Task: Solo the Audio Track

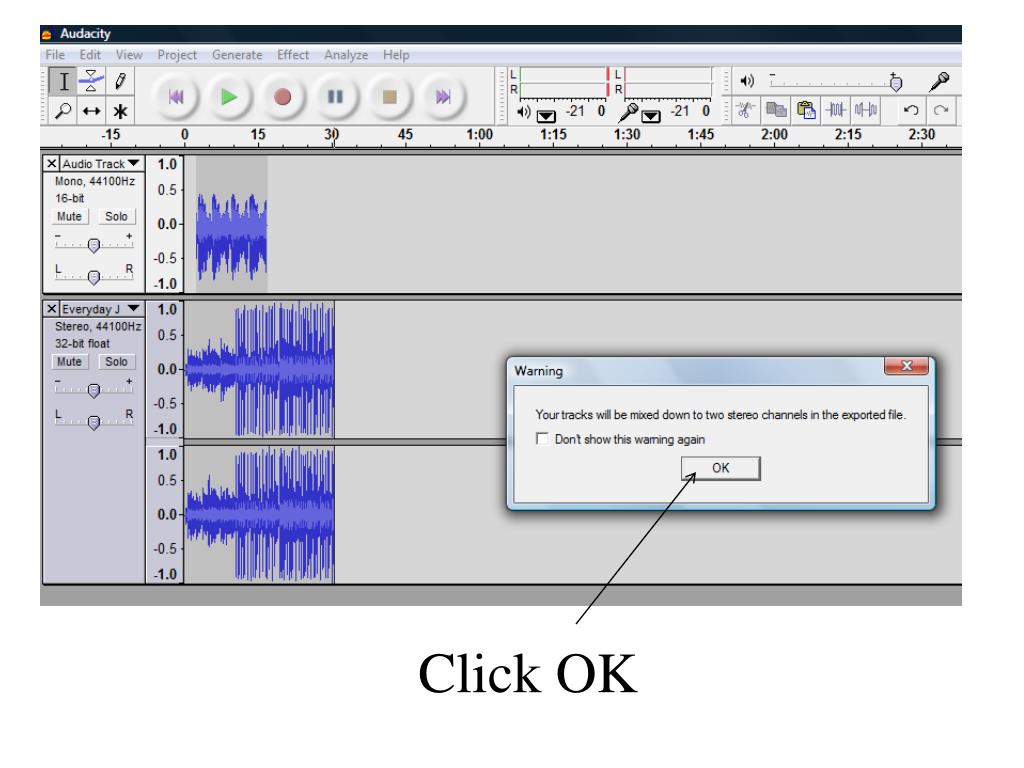Action: coord(116,216)
